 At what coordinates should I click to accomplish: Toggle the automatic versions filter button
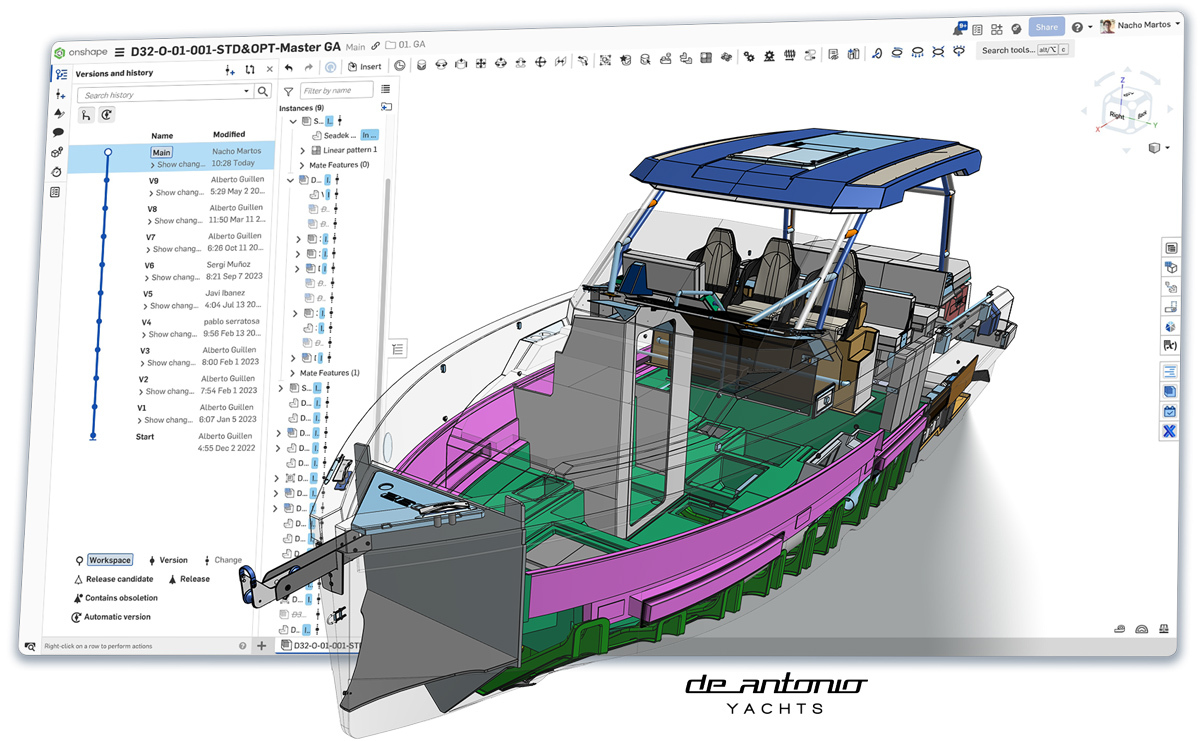pos(106,114)
